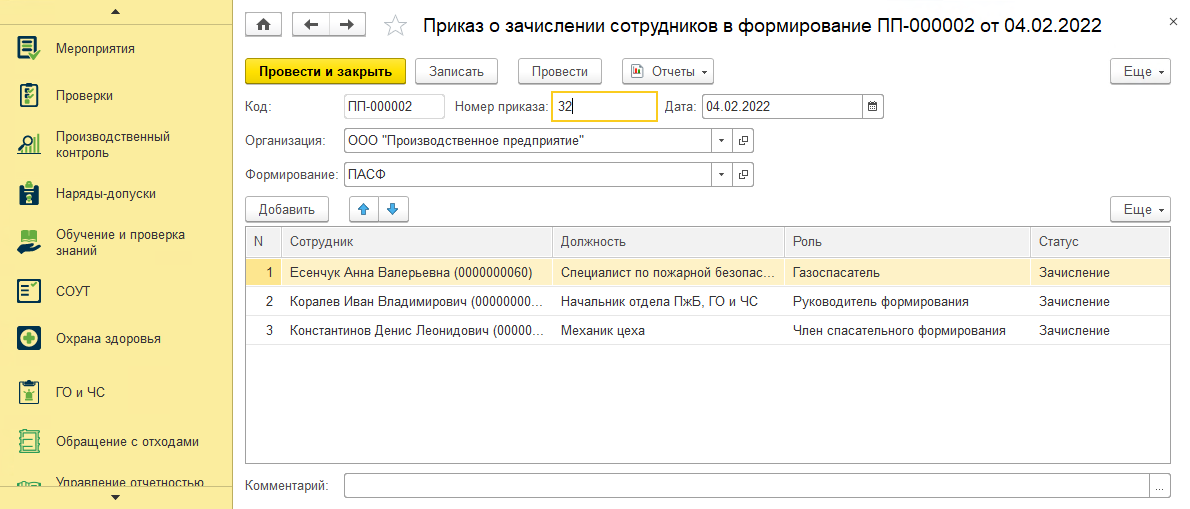
Task: Open the date calendar picker
Action: coord(873,107)
